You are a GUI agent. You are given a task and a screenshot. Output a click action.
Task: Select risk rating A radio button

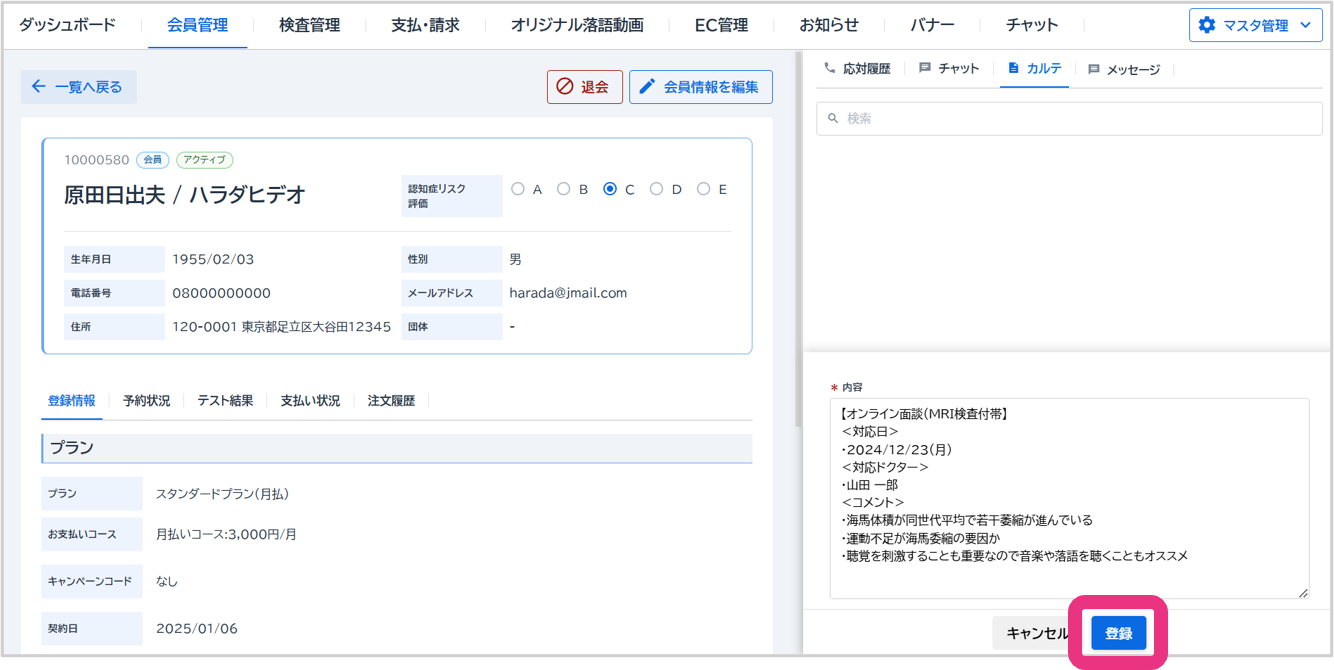(518, 189)
